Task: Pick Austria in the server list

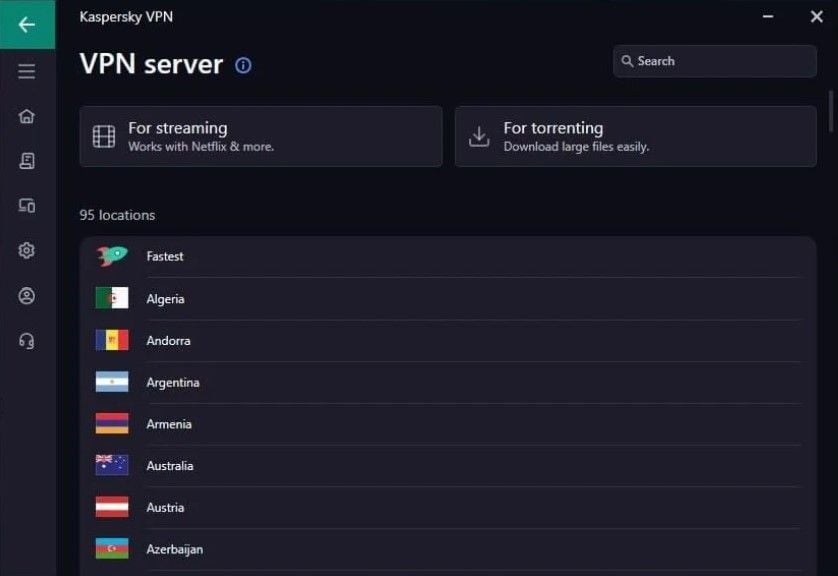Action: tap(448, 507)
